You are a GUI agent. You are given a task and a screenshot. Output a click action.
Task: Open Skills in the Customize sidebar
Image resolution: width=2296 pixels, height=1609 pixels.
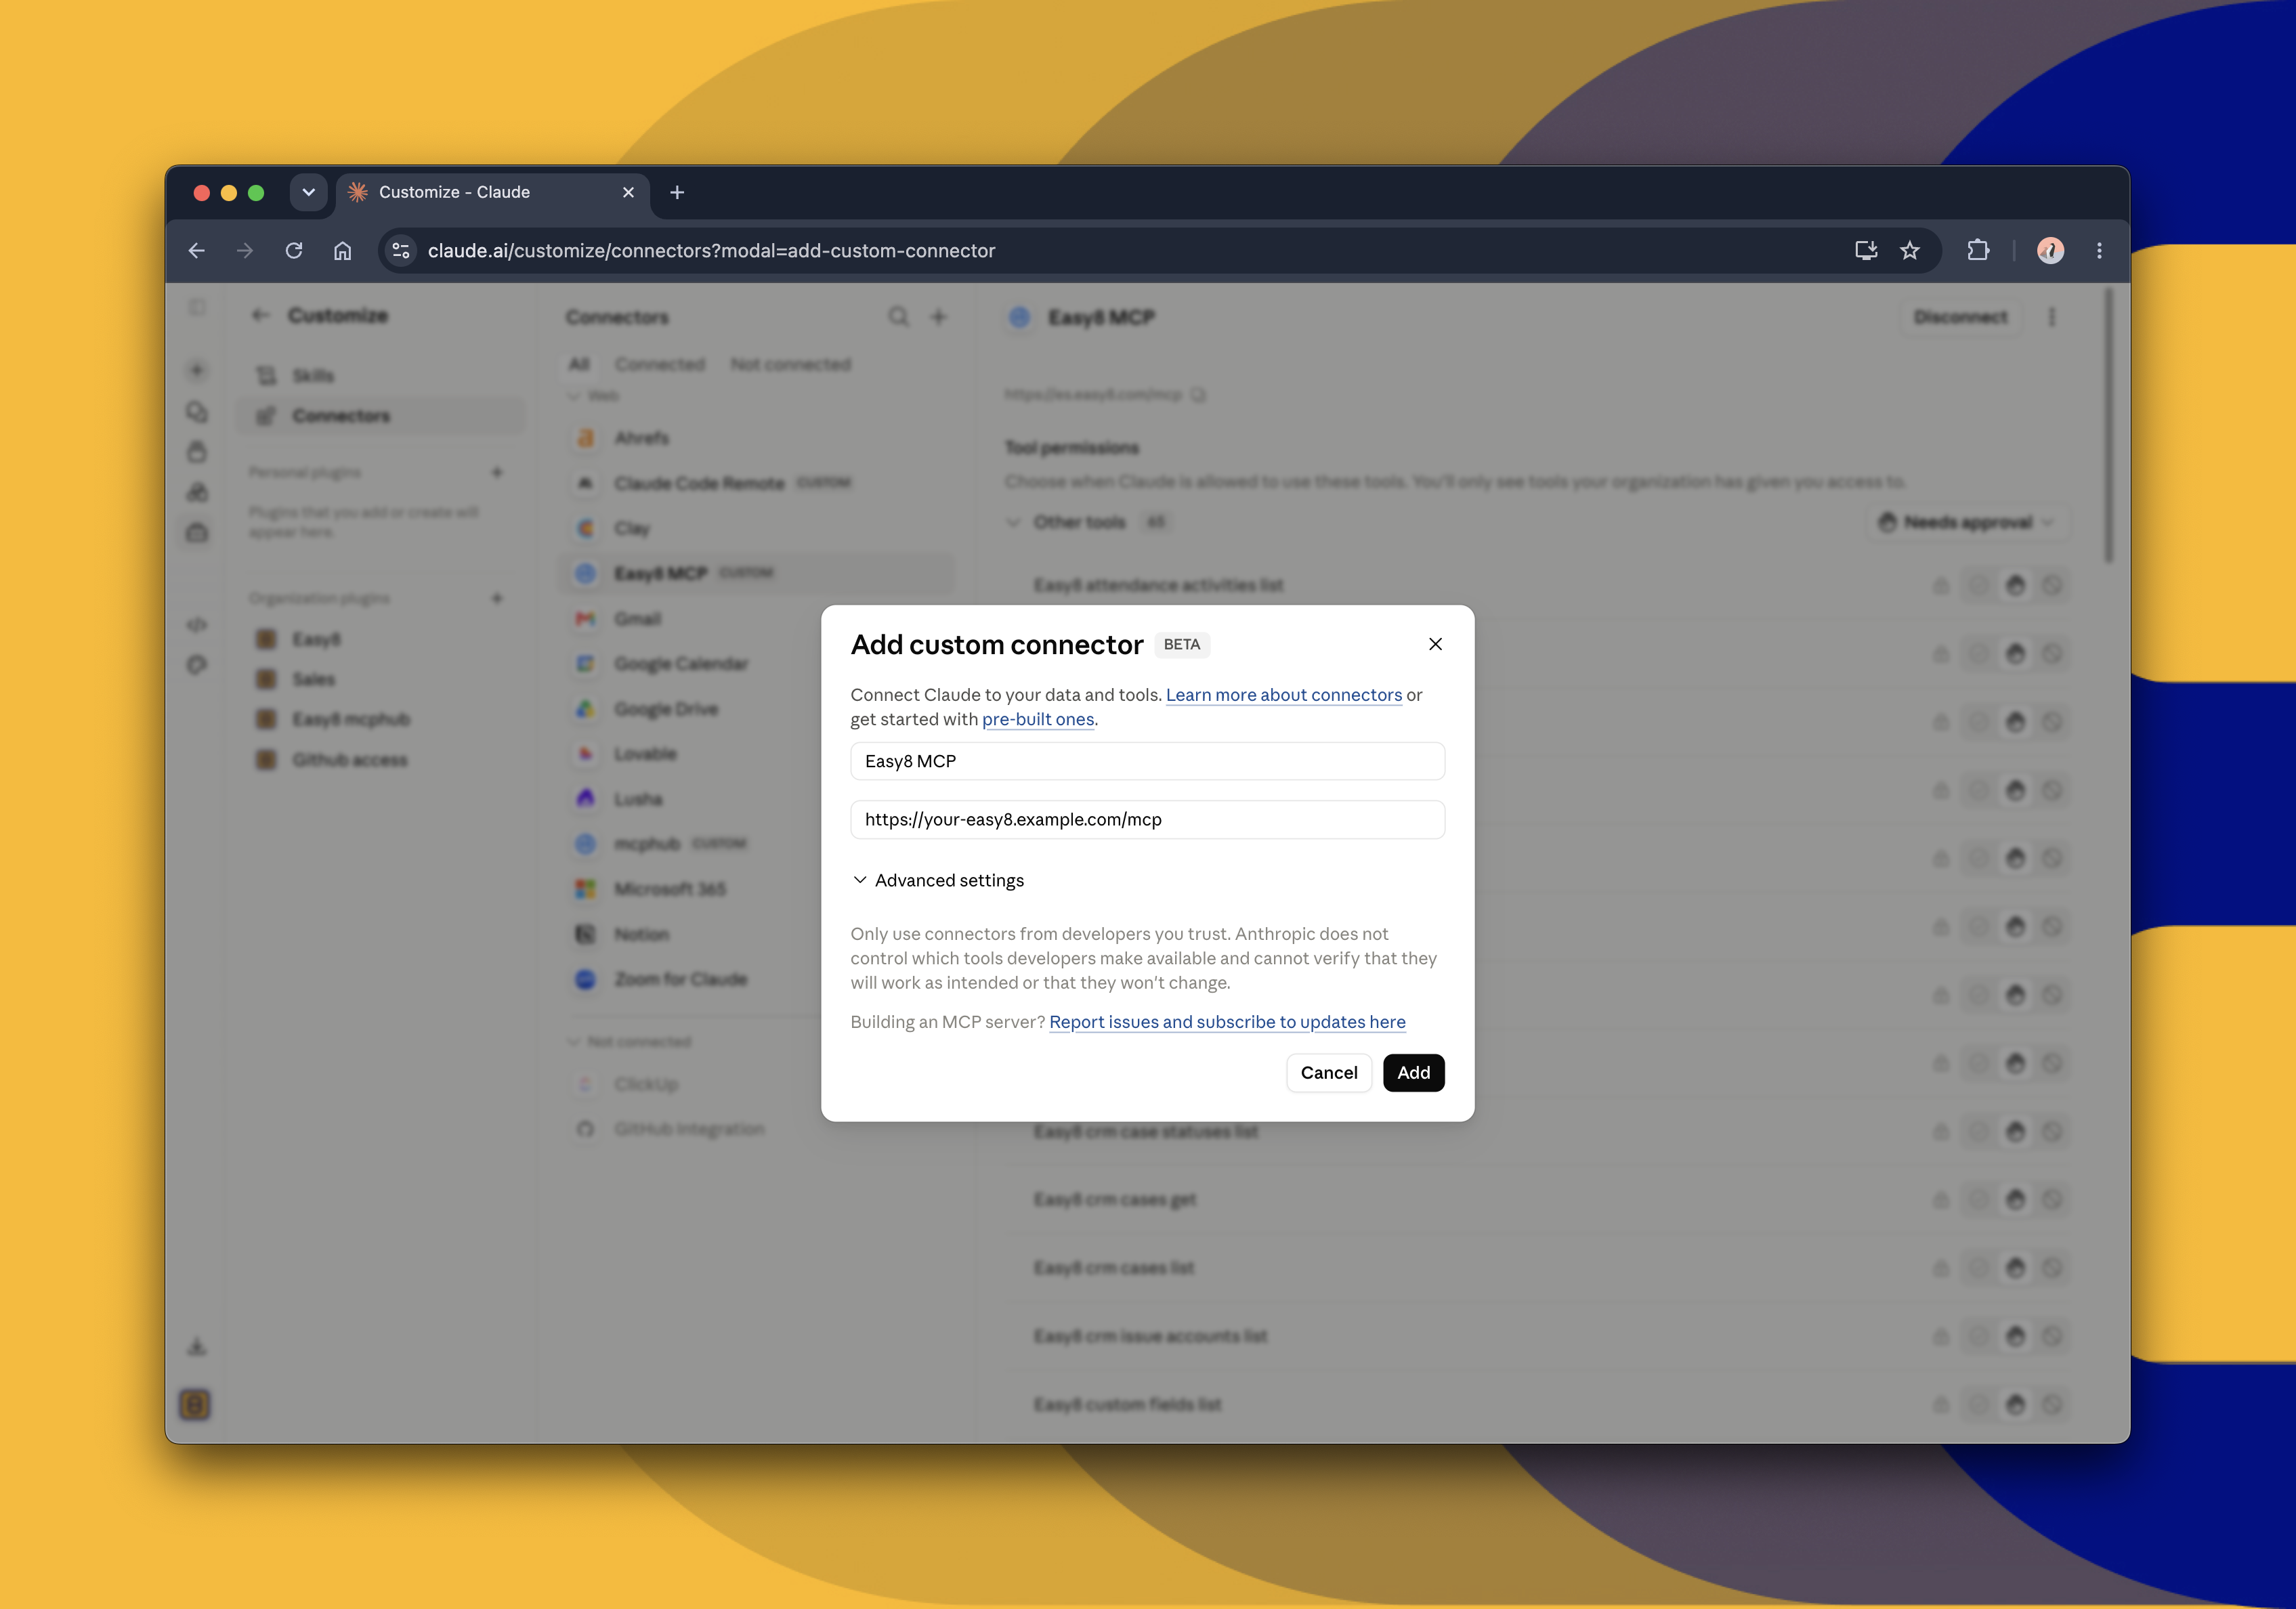click(x=380, y=376)
